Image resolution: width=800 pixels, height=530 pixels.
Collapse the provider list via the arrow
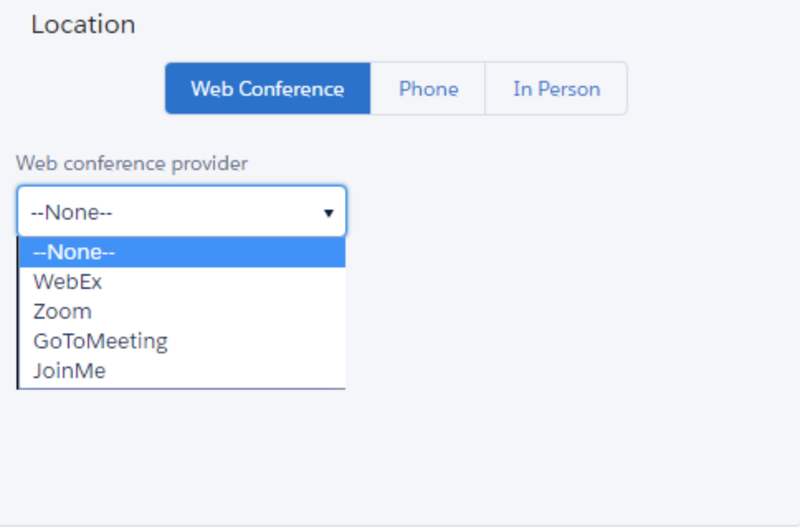[x=329, y=213]
